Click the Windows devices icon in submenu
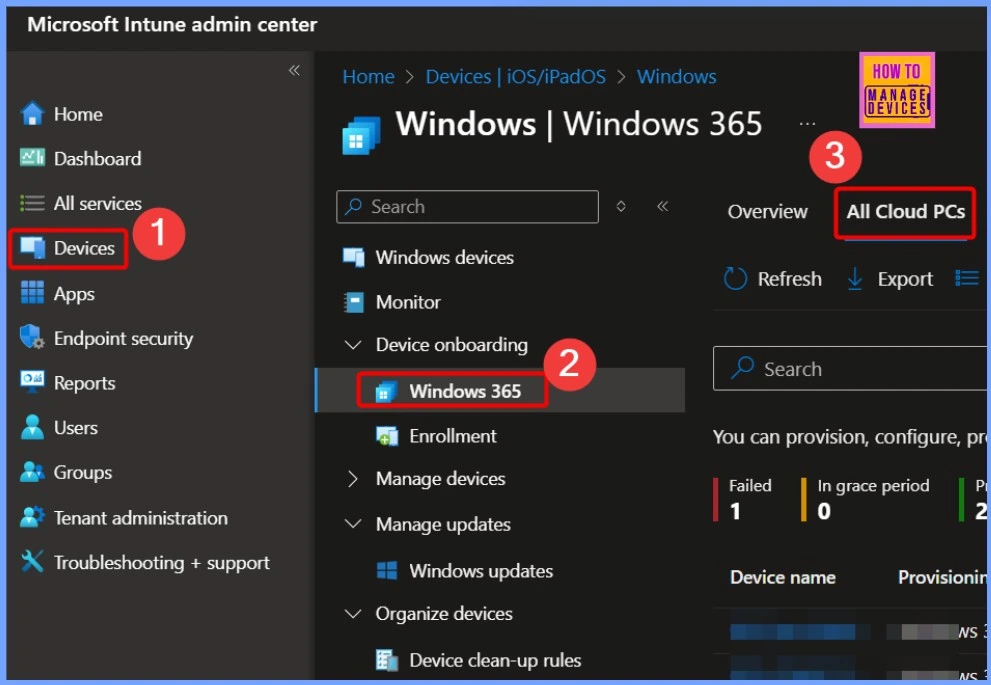991x685 pixels. (353, 257)
